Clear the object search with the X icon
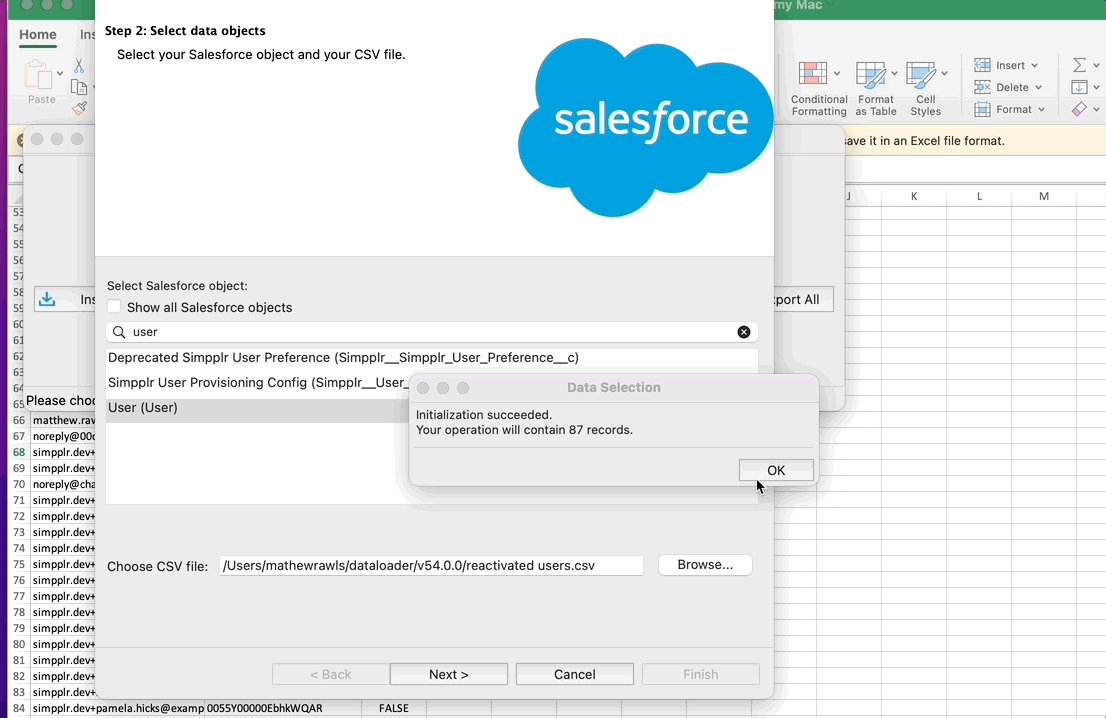This screenshot has width=1106, height=718. click(743, 332)
